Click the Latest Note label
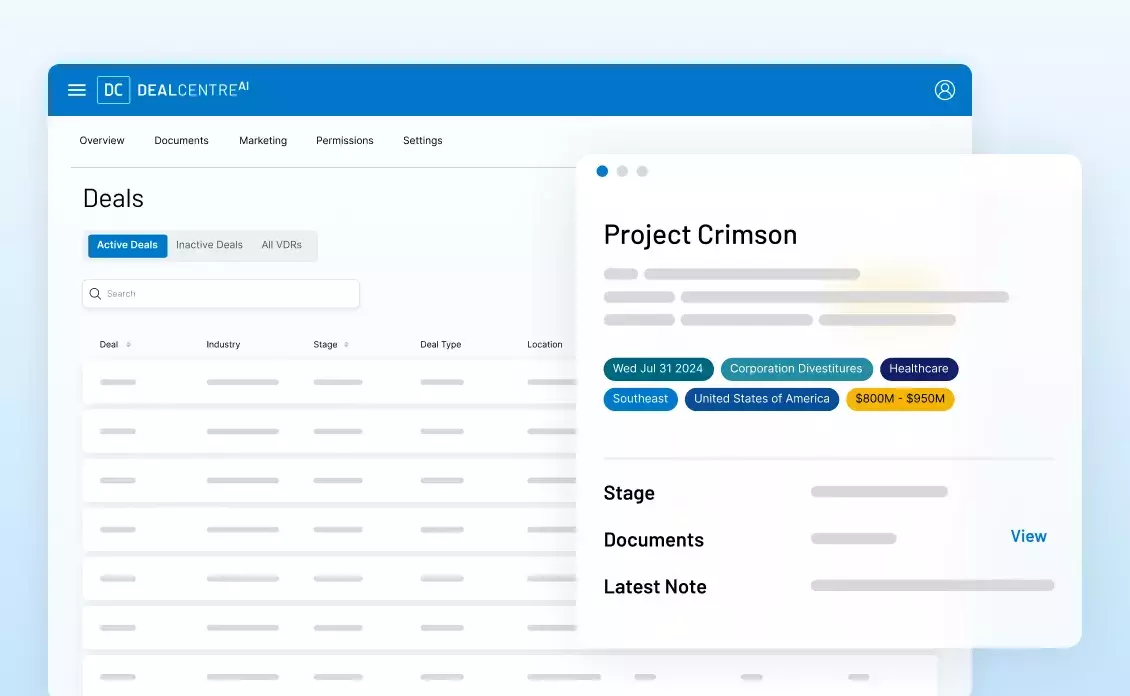This screenshot has height=696, width=1130. pos(655,586)
